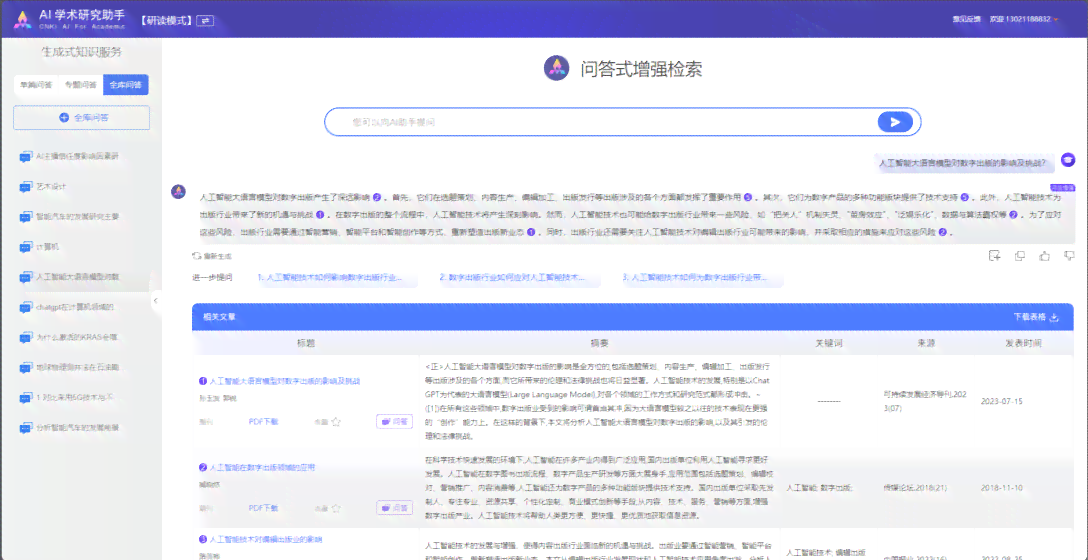Screen dimensions: 1088x560
Task: Select the 全库问答 tab
Action: (126, 85)
